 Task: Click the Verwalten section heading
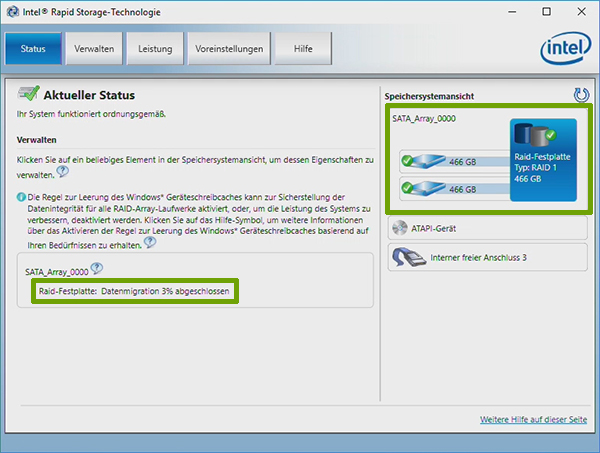click(36, 140)
